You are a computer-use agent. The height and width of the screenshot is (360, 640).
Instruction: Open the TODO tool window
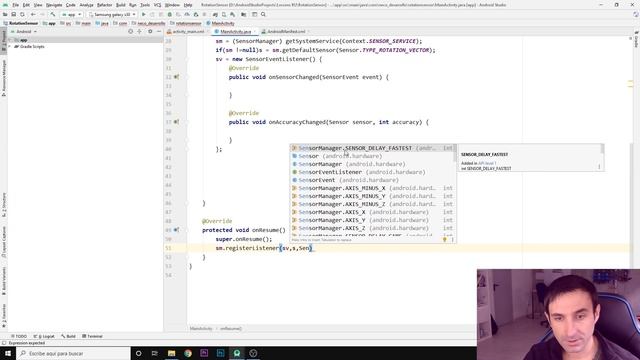(19, 336)
